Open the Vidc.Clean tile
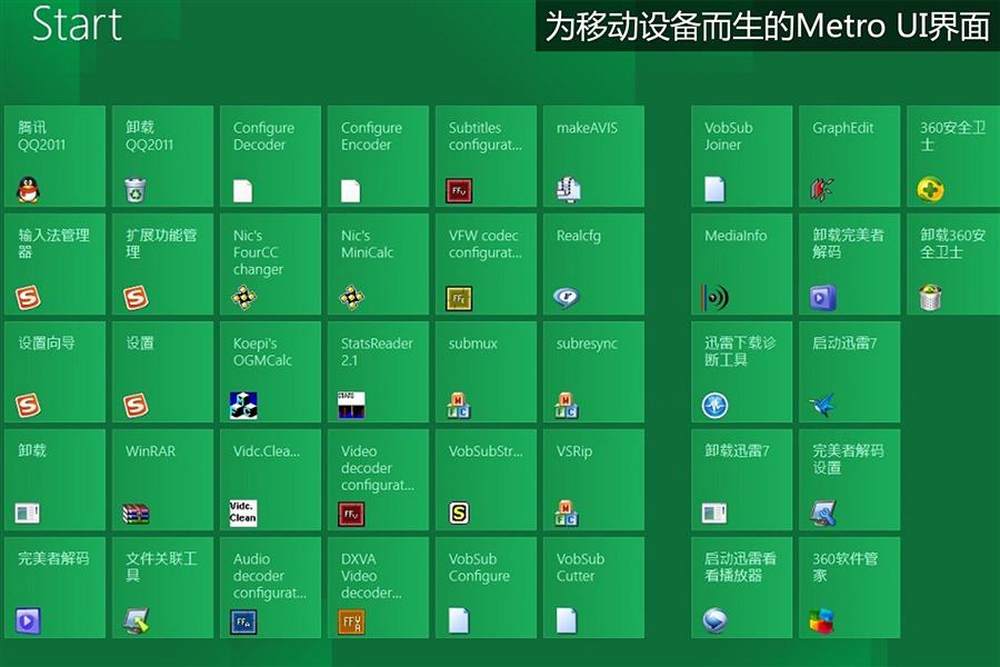The width and height of the screenshot is (1000, 667). click(x=270, y=480)
